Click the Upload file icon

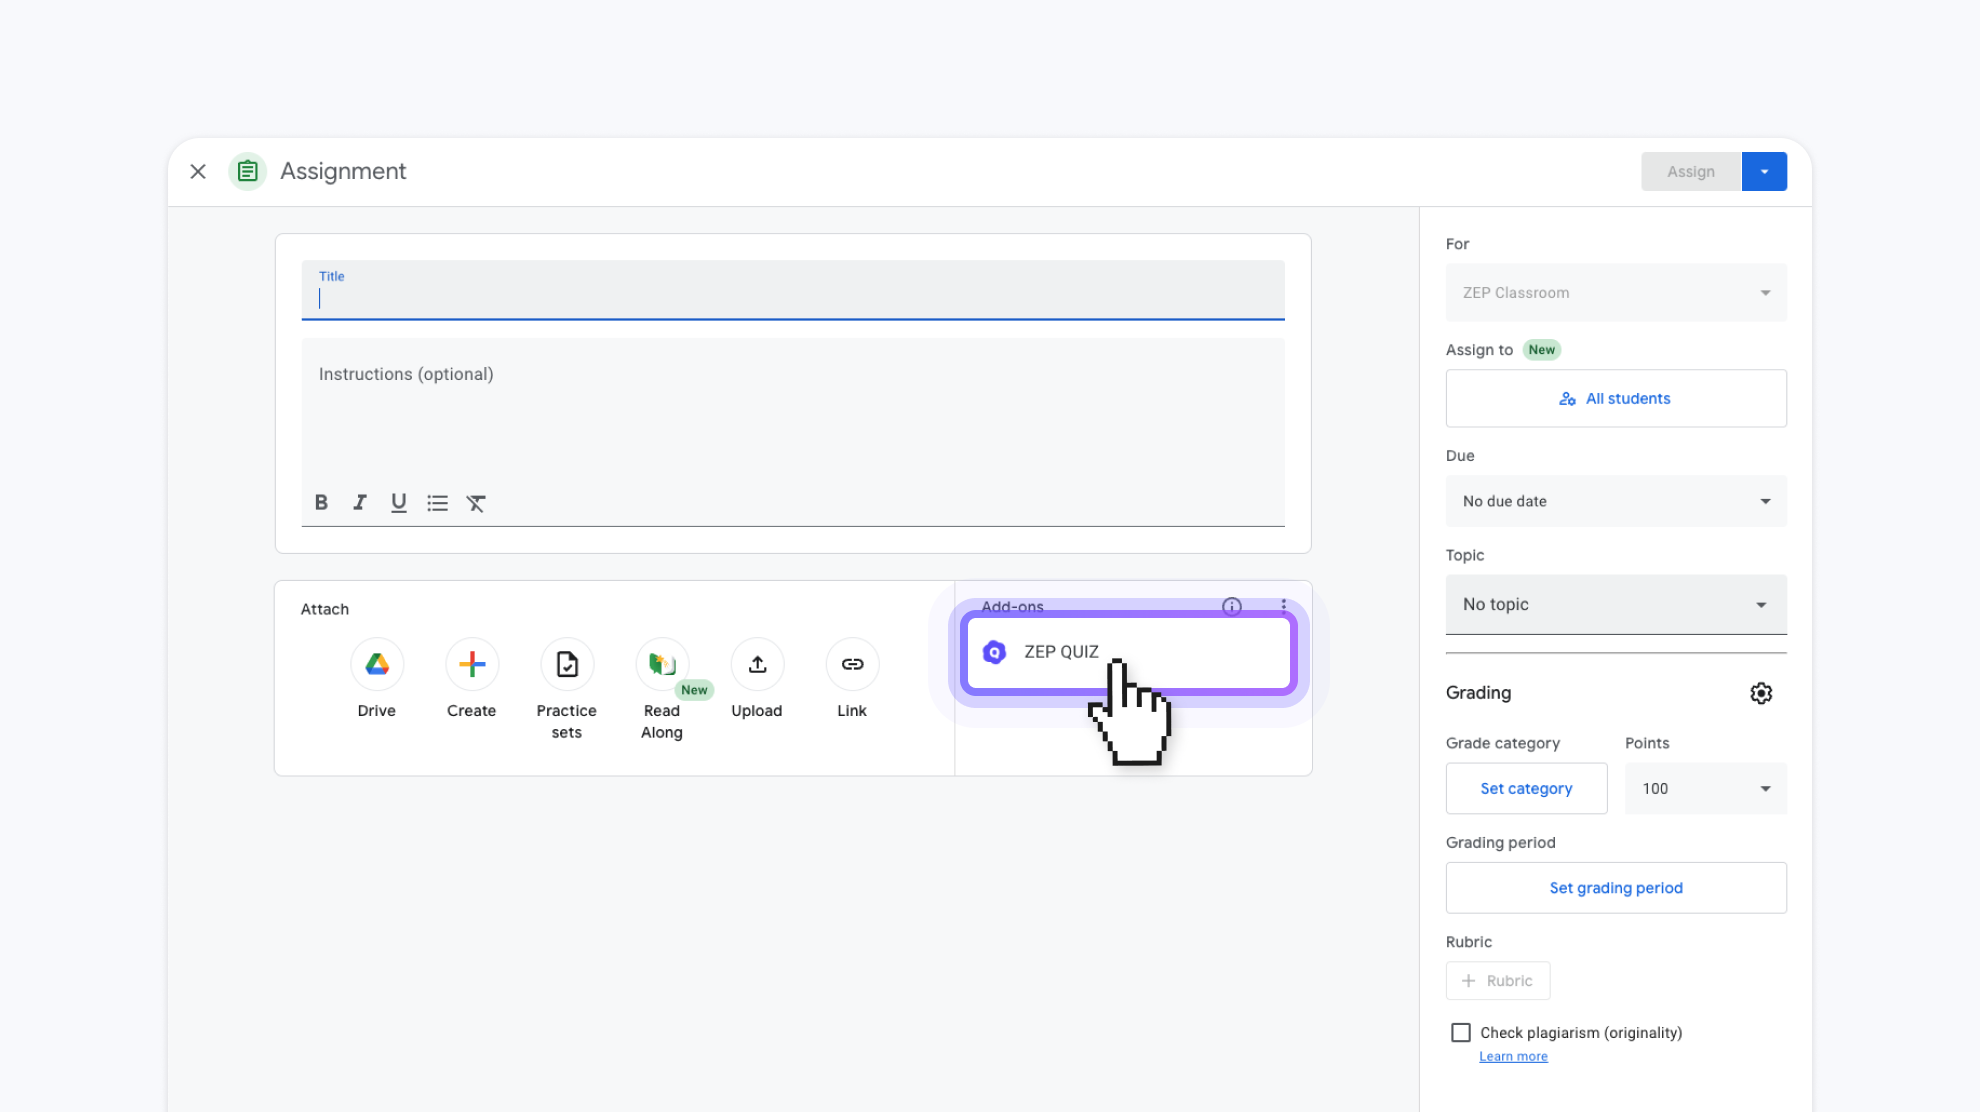(757, 664)
